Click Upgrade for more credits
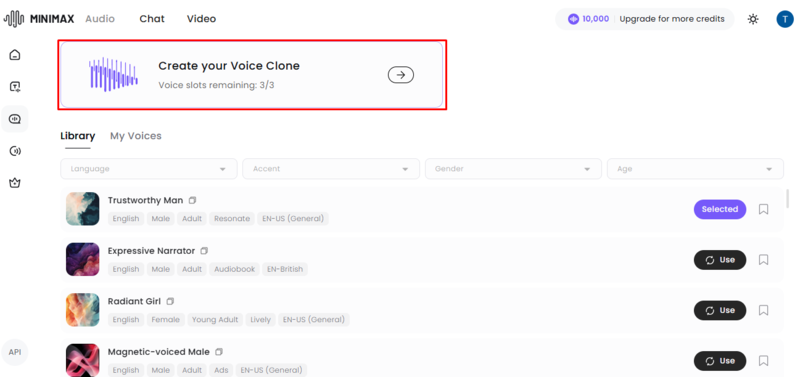This screenshot has width=800, height=377. (x=672, y=19)
